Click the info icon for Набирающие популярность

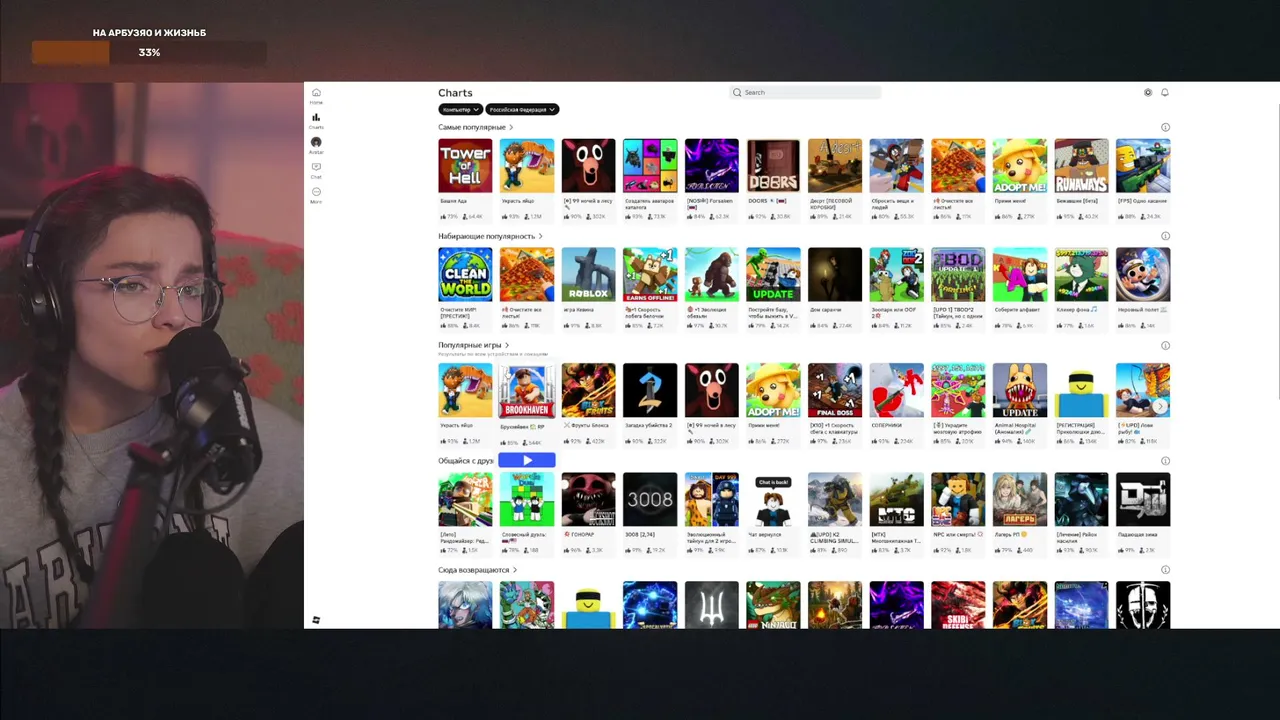point(1165,237)
